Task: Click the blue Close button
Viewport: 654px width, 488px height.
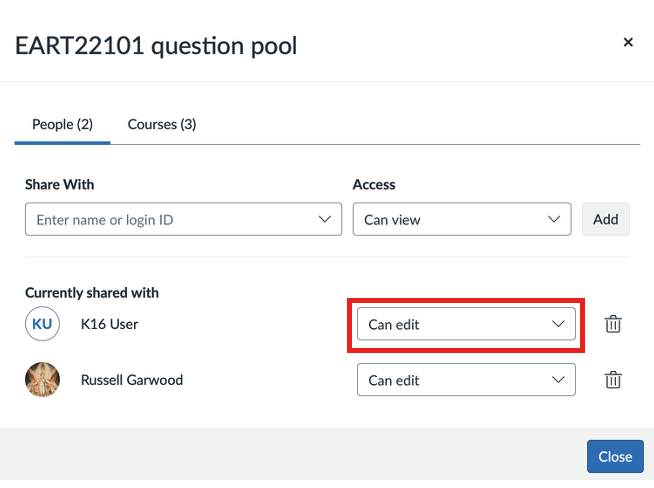Action: click(615, 456)
